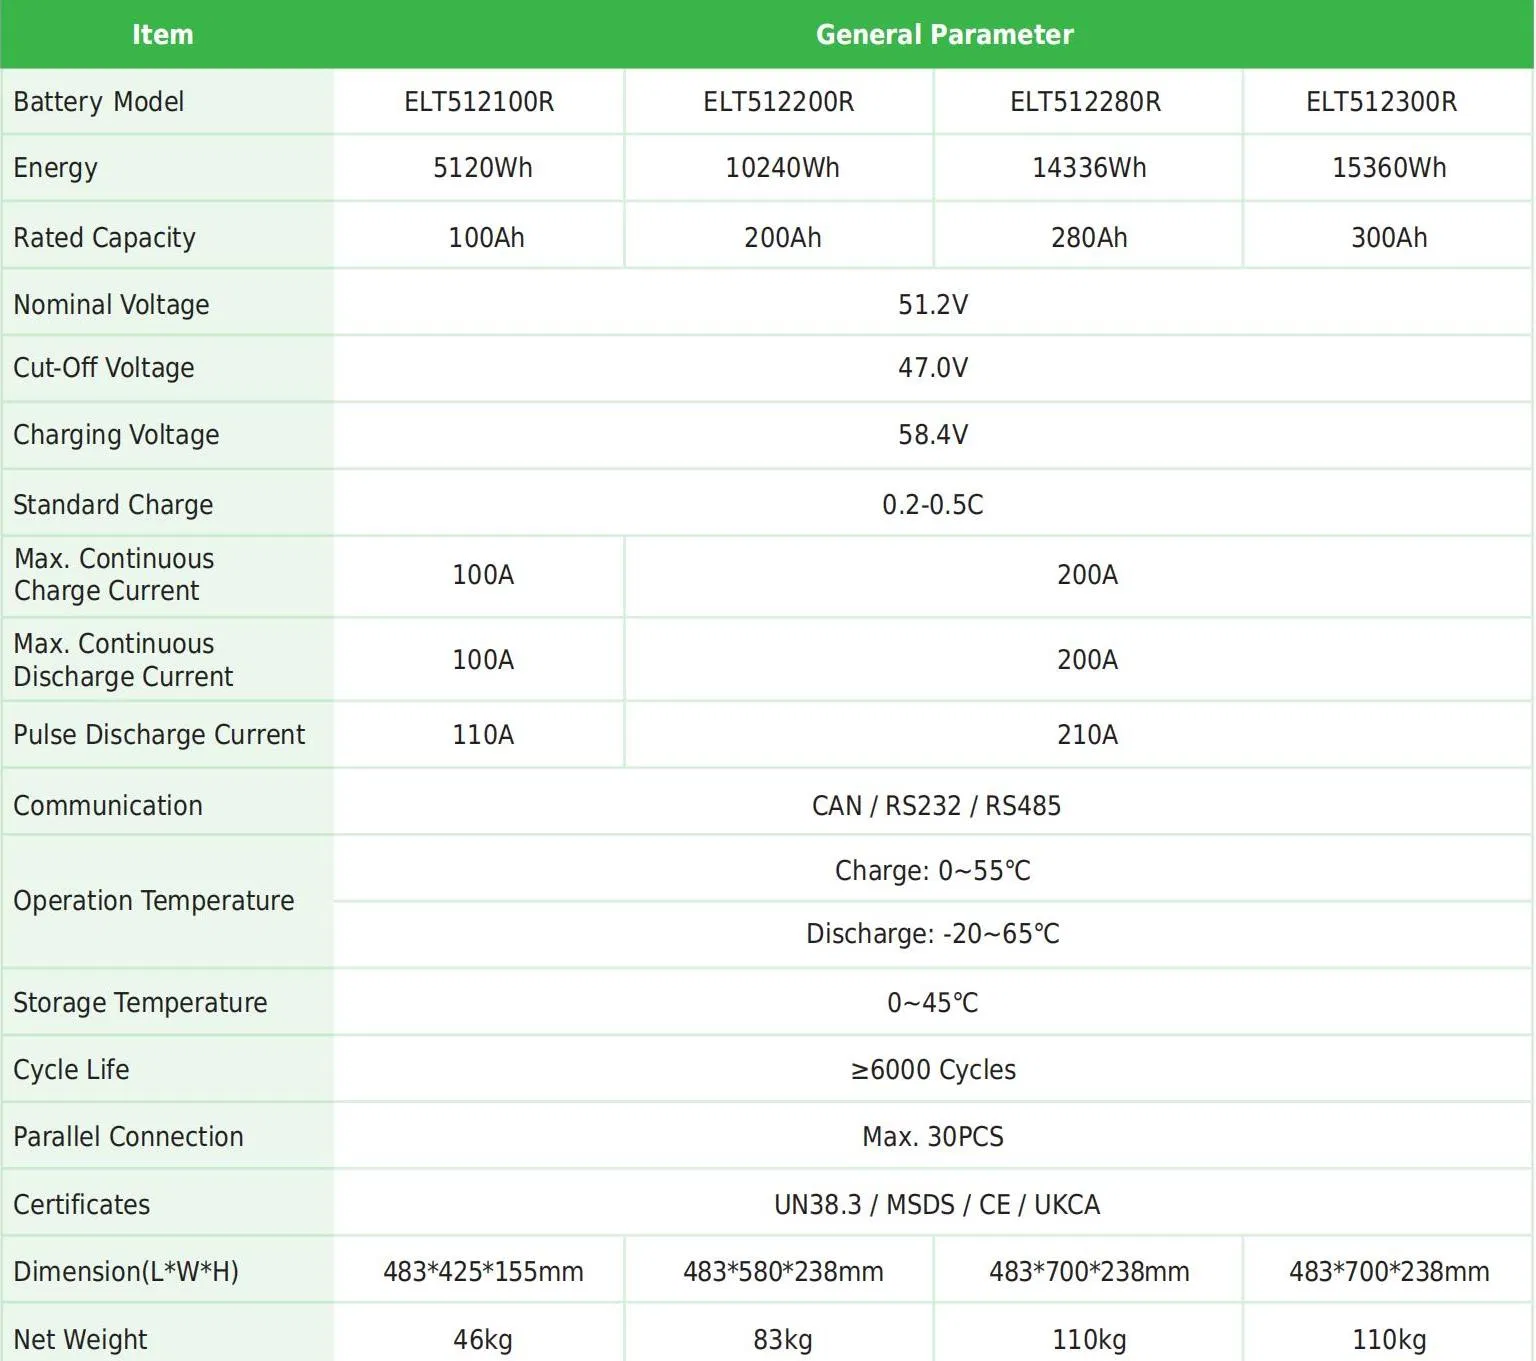Select the energy value "15360Wh"
Image resolution: width=1536 pixels, height=1361 pixels.
1390,168
